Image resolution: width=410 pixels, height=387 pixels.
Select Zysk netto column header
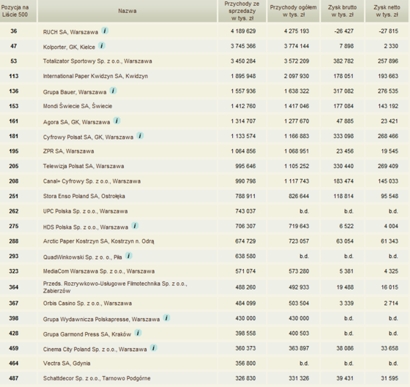[387, 11]
